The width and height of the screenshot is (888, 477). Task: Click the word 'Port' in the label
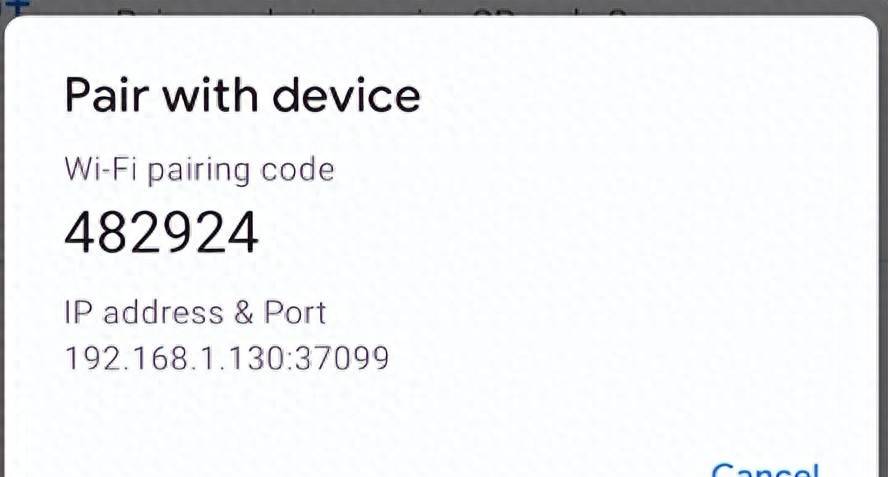click(295, 313)
